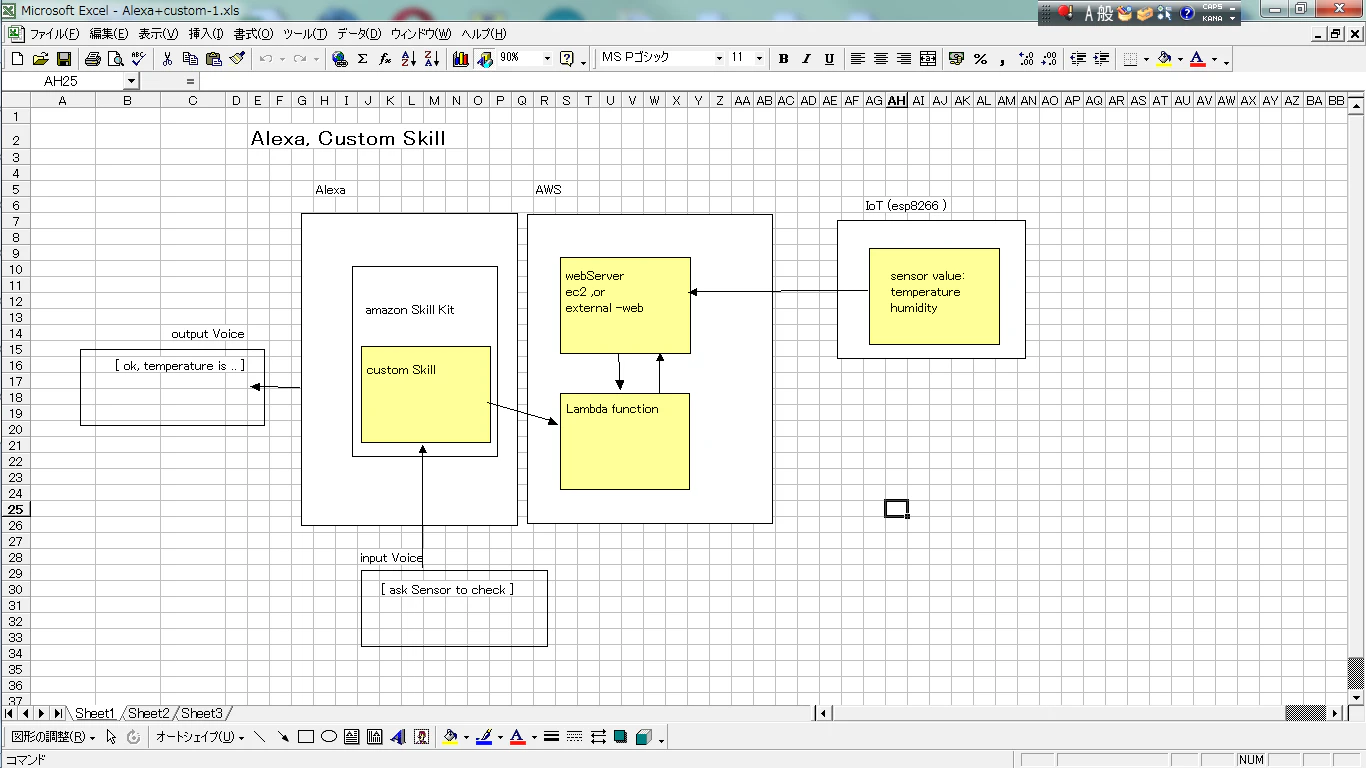
Task: Select the Arrow drawing tool
Action: pyautogui.click(x=283, y=737)
